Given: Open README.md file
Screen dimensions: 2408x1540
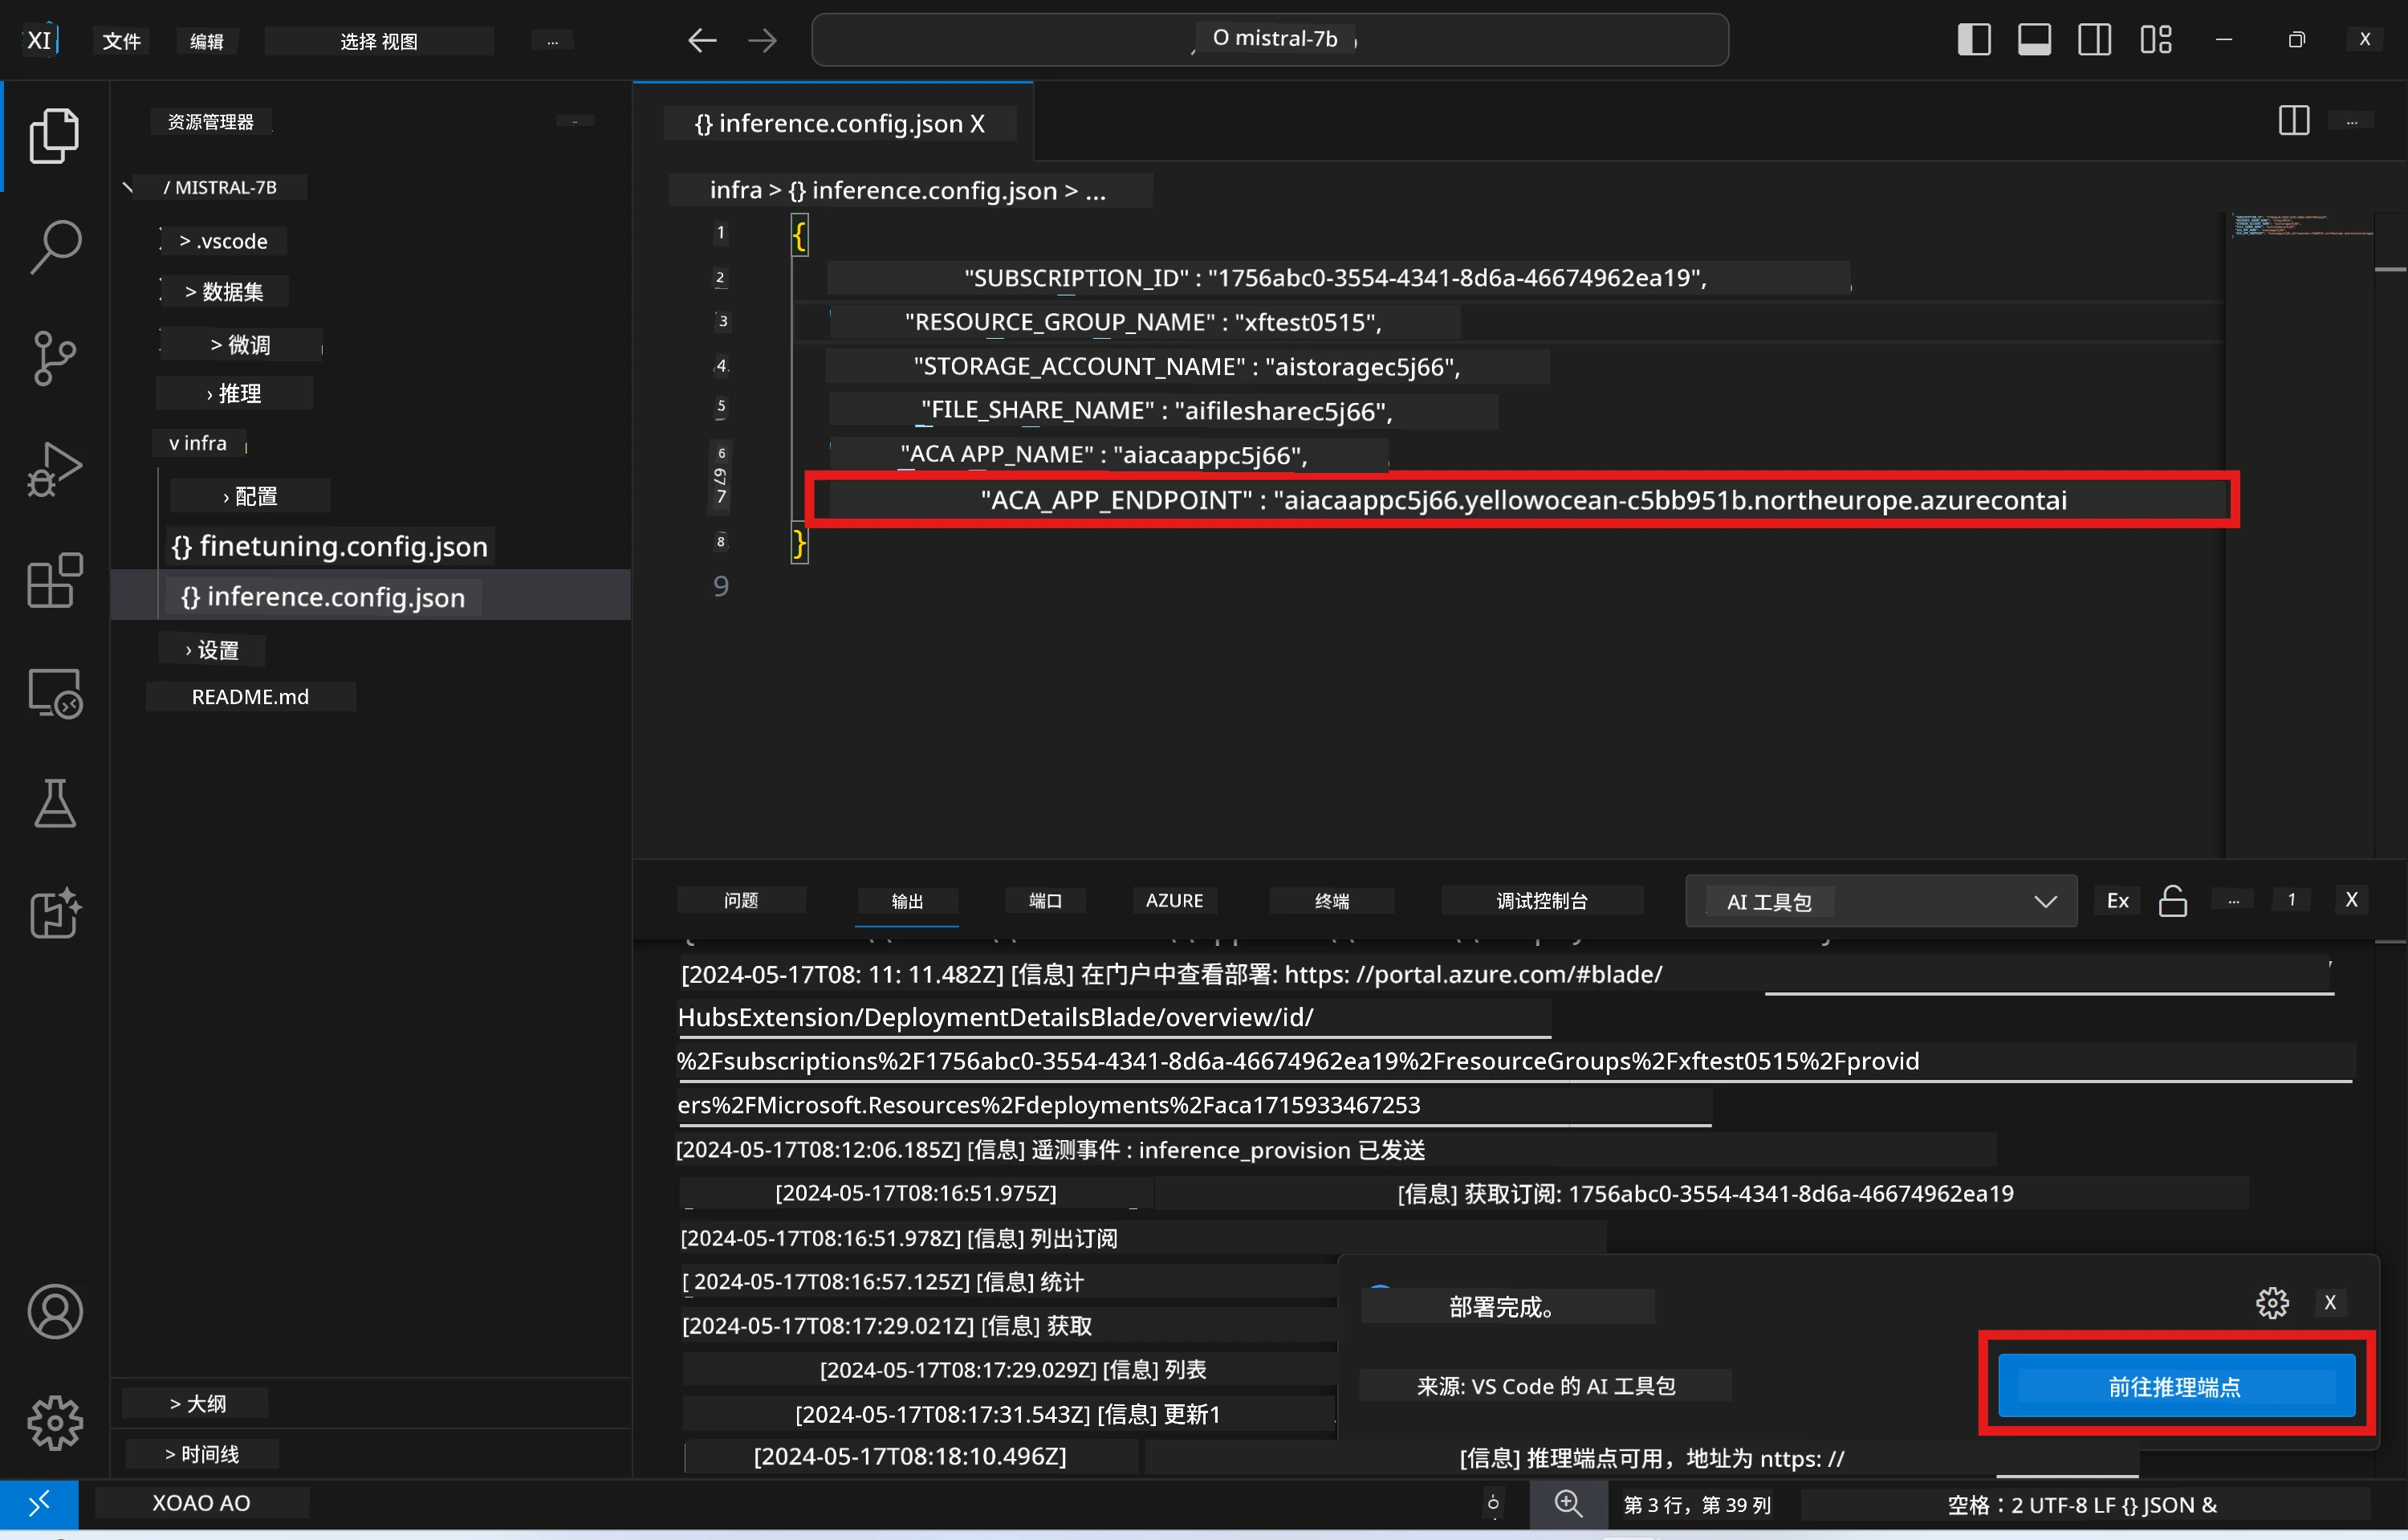Looking at the screenshot, I should [250, 697].
